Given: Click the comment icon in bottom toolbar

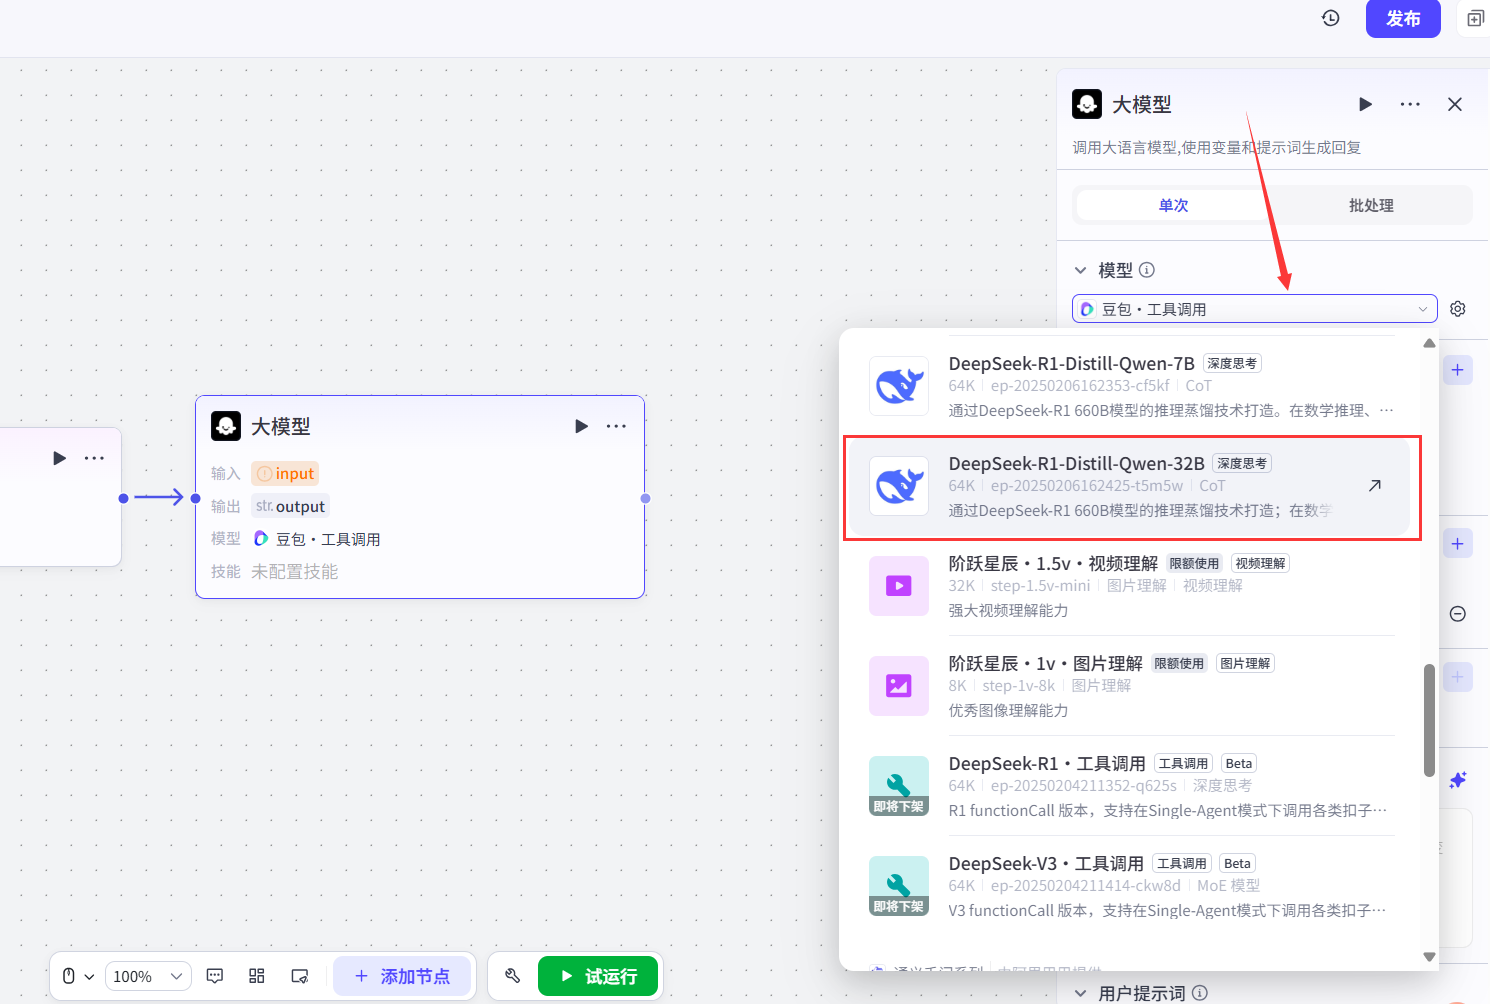Looking at the screenshot, I should (x=215, y=976).
